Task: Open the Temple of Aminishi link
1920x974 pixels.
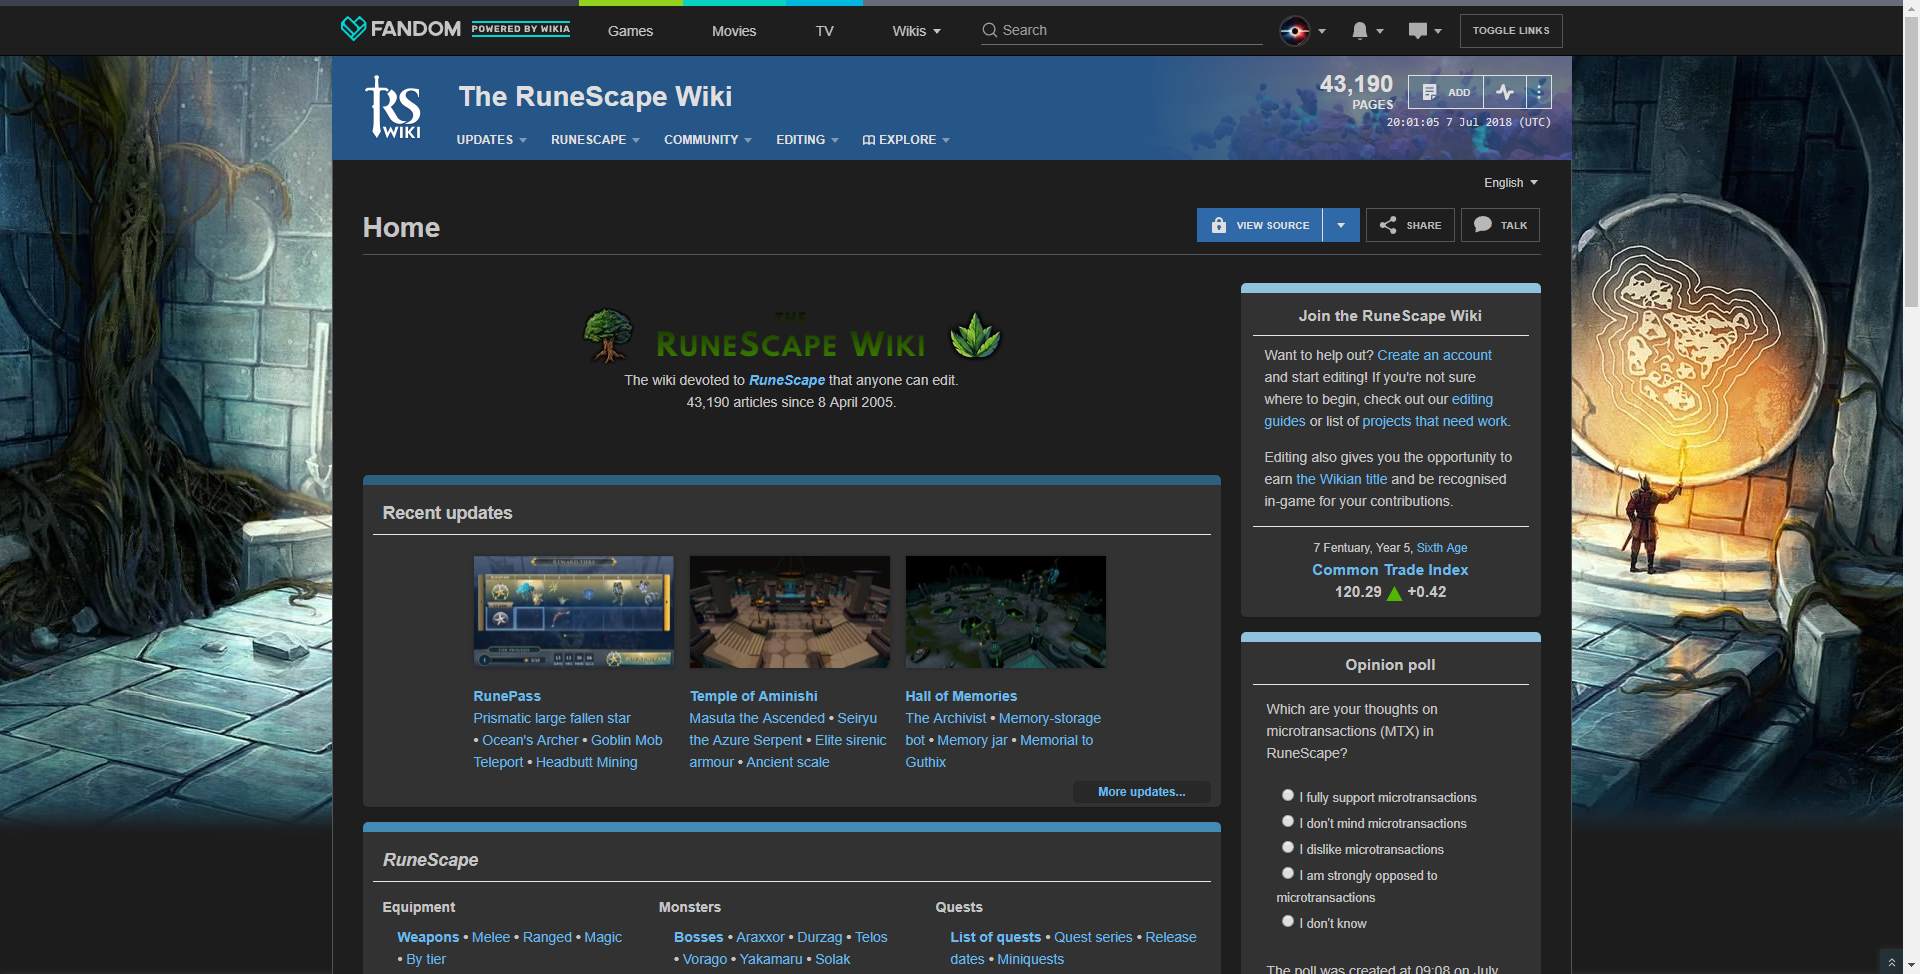Action: (x=753, y=696)
